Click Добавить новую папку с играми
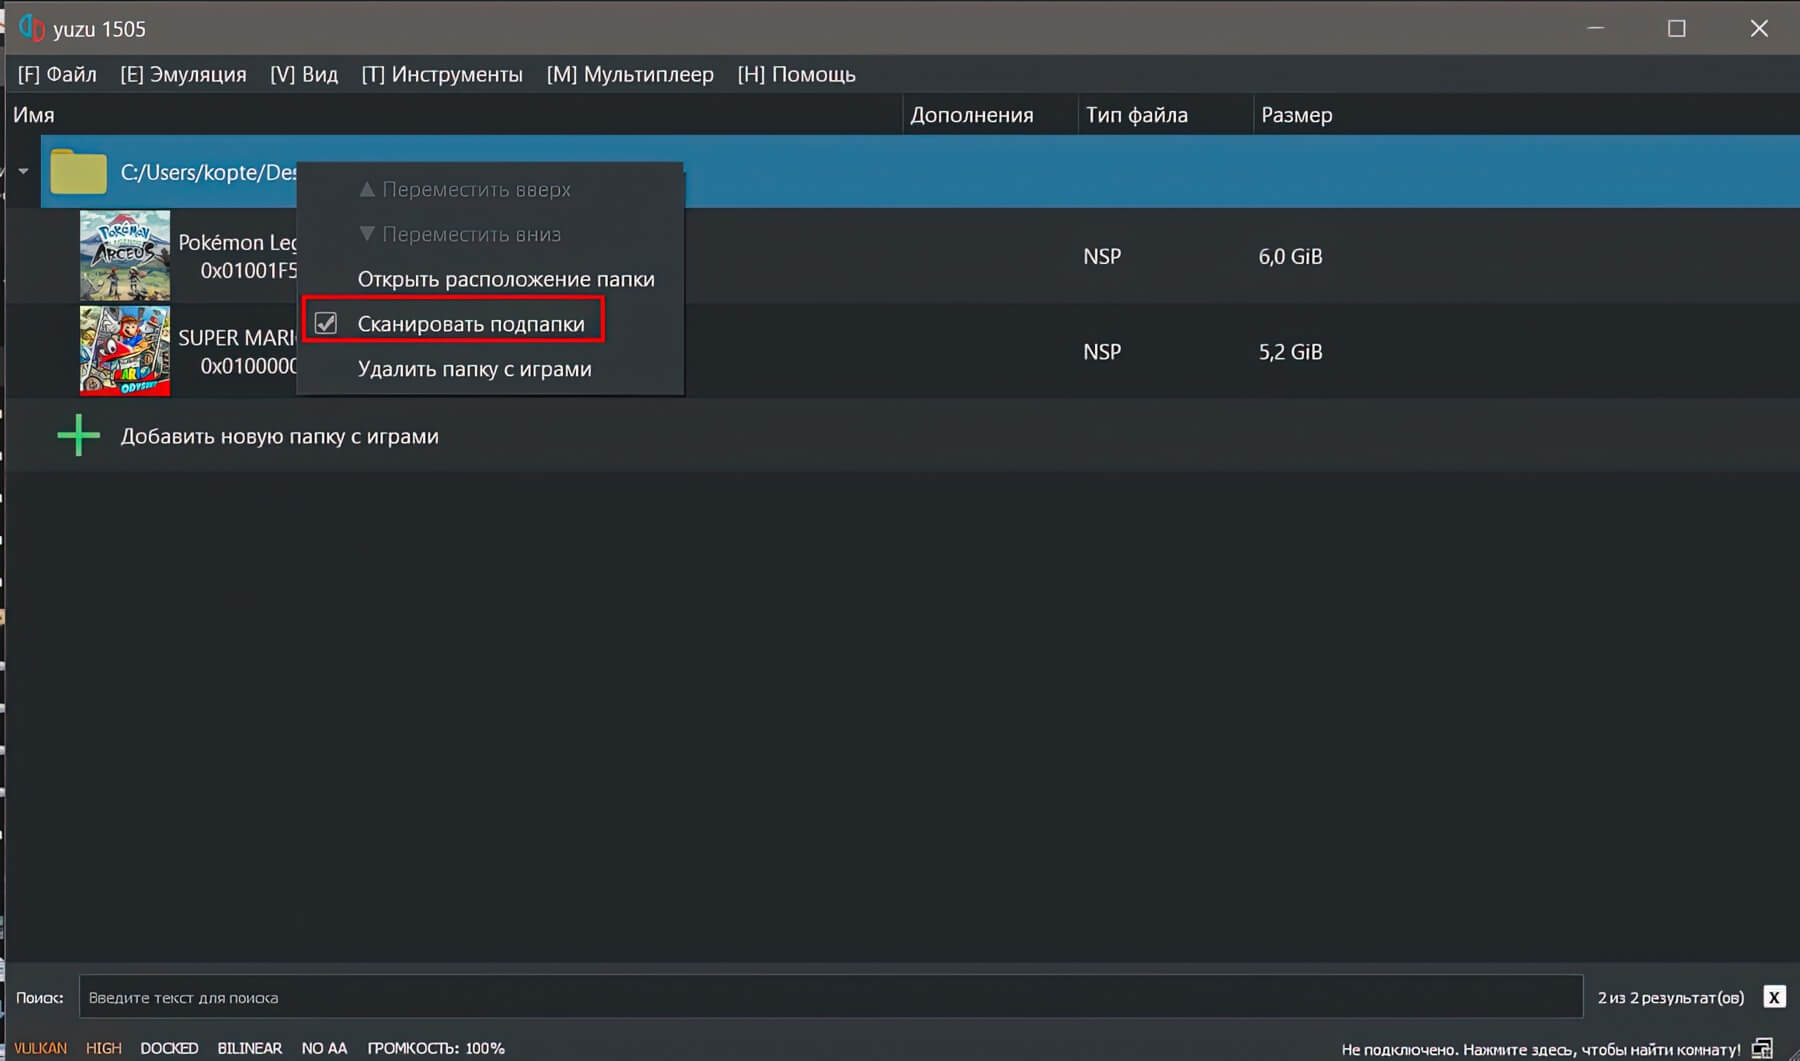 pos(279,436)
